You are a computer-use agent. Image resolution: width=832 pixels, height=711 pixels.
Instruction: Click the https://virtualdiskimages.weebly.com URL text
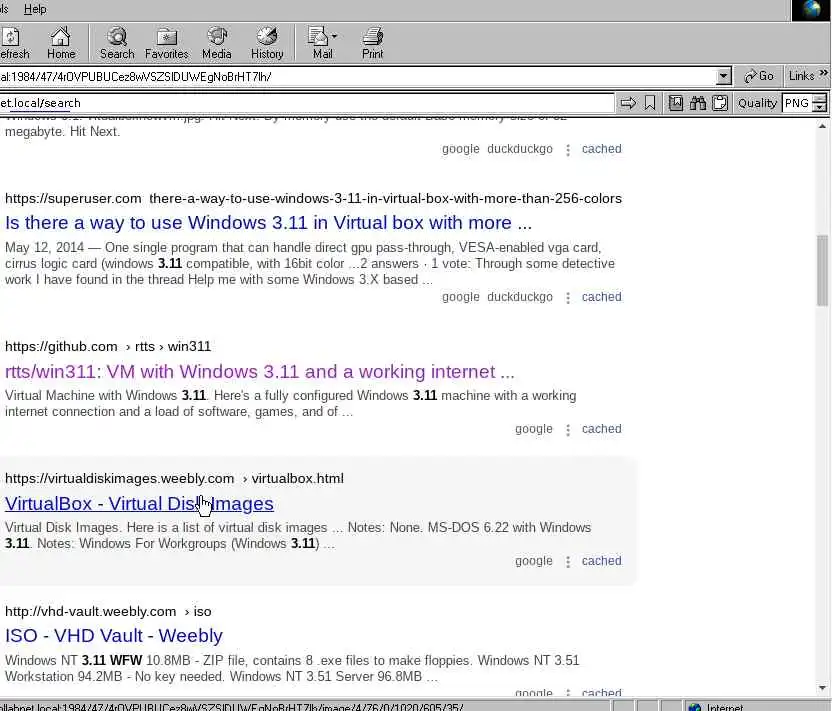click(x=119, y=479)
